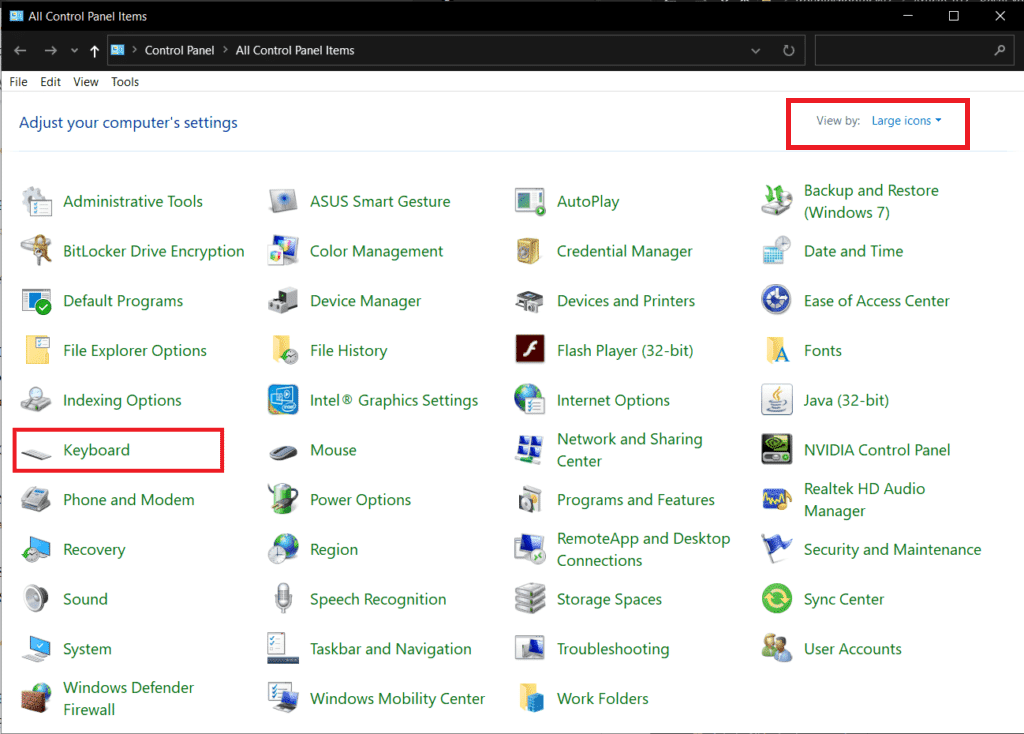Open the address bar history dropdown
The height and width of the screenshot is (734, 1024).
(x=756, y=50)
